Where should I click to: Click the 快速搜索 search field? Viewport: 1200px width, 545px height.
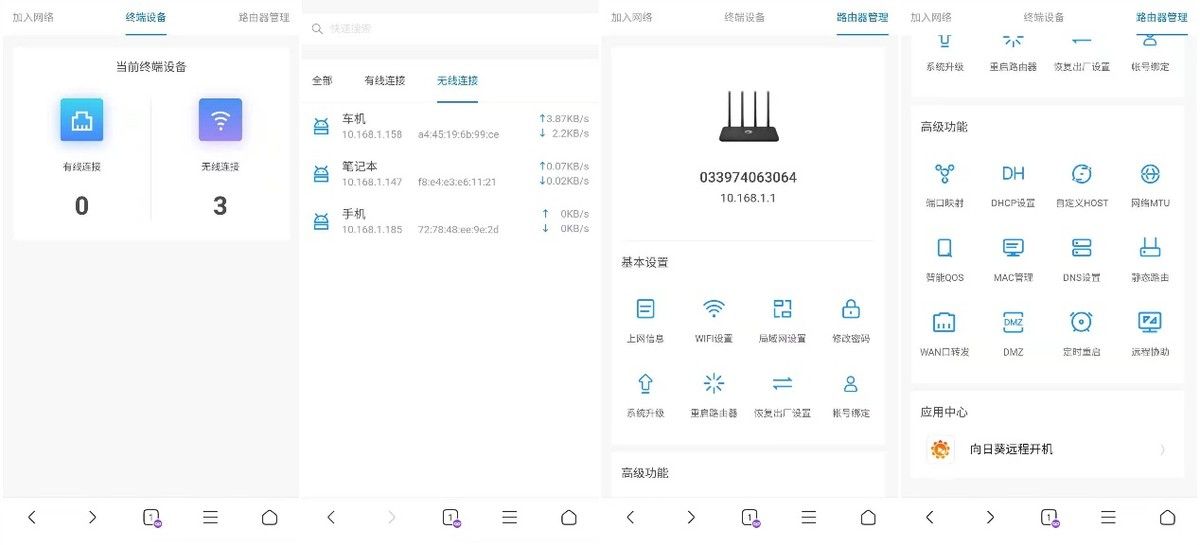click(x=450, y=29)
